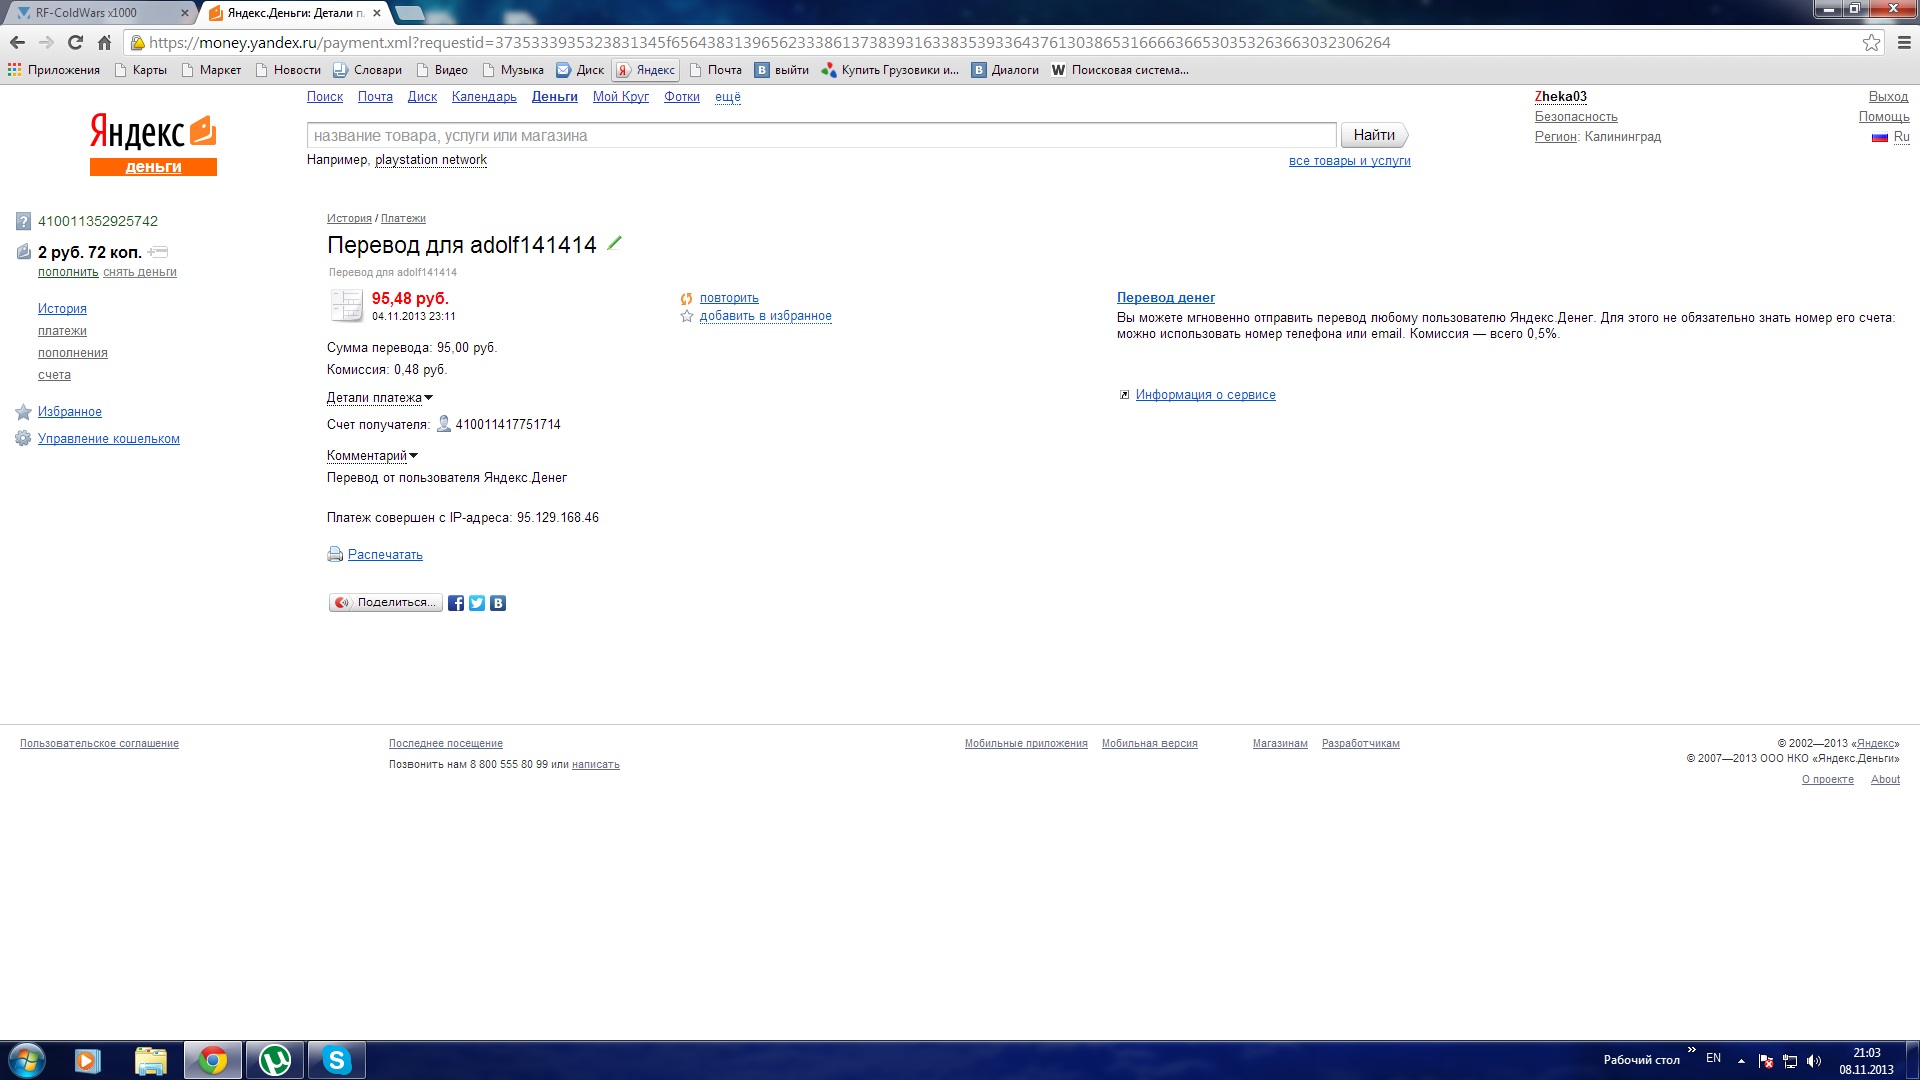
Task: Open the Chrome menu hamburger icon
Action: [x=1904, y=42]
